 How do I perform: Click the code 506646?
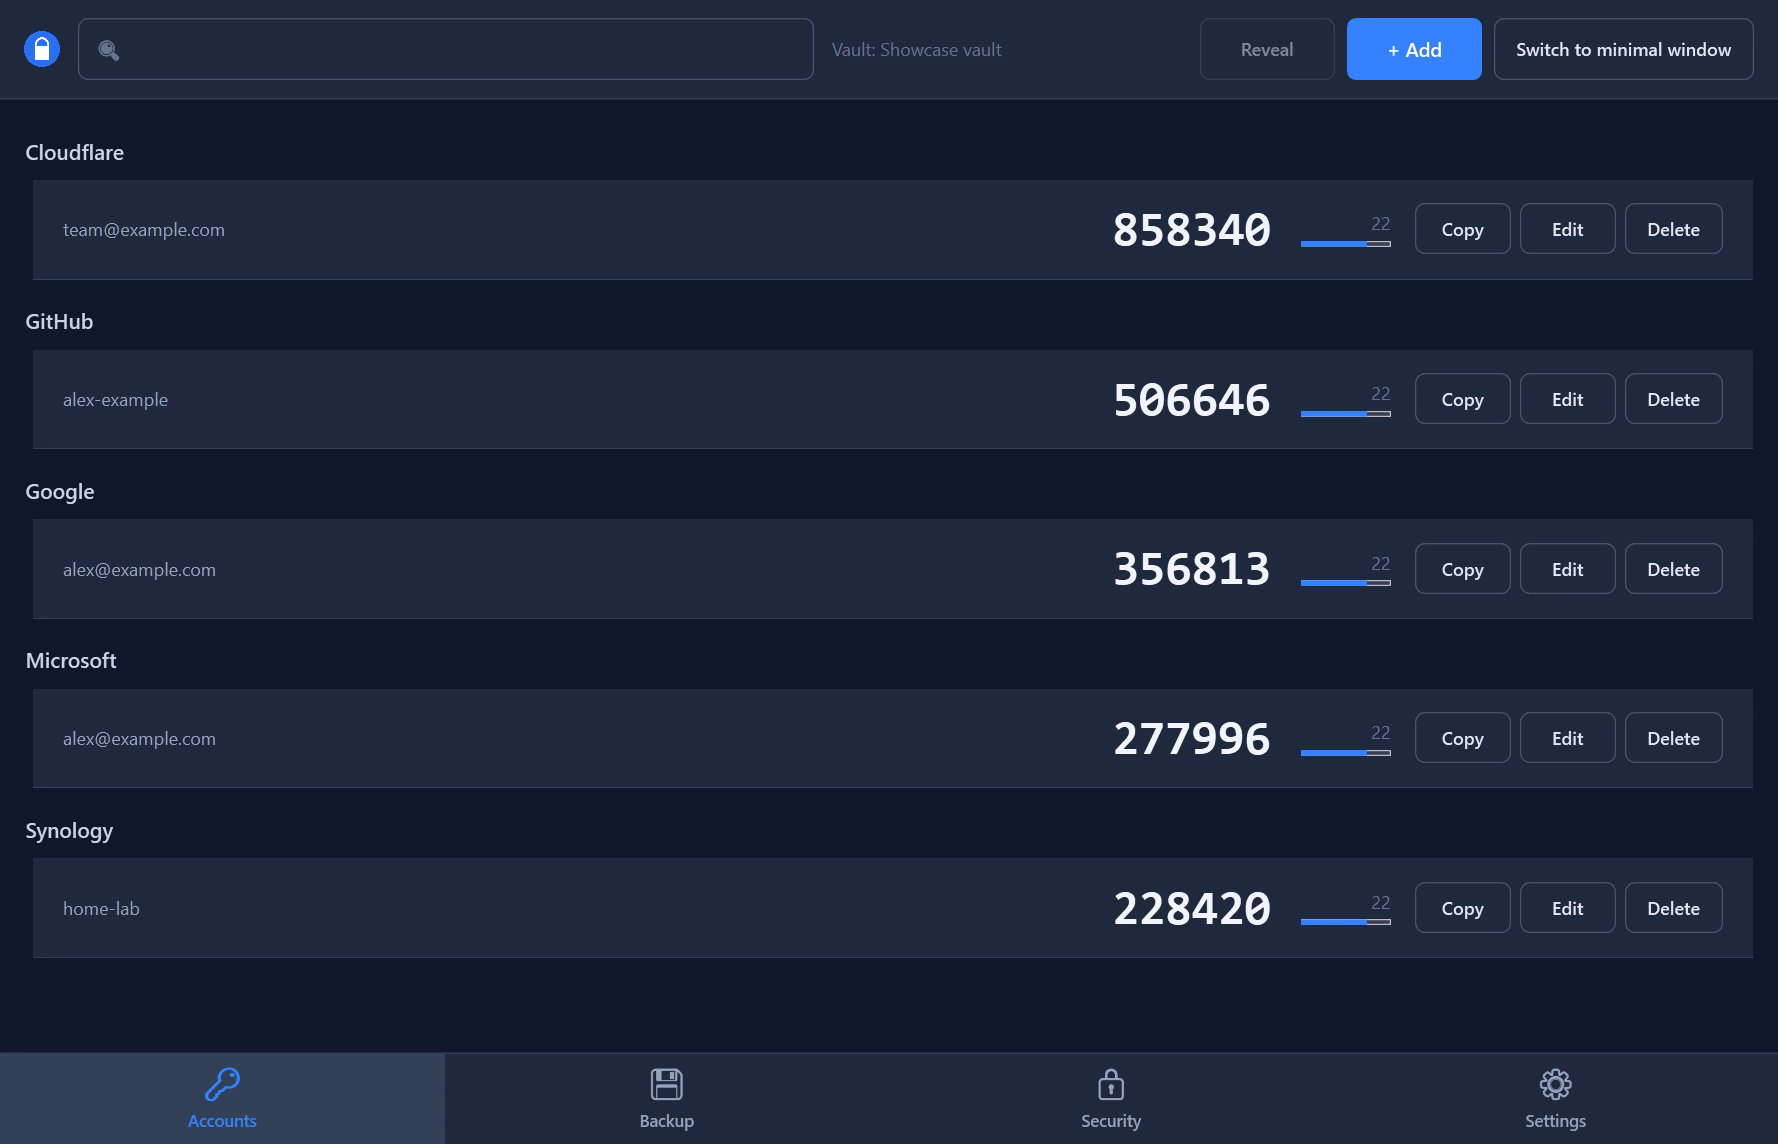[x=1192, y=400]
